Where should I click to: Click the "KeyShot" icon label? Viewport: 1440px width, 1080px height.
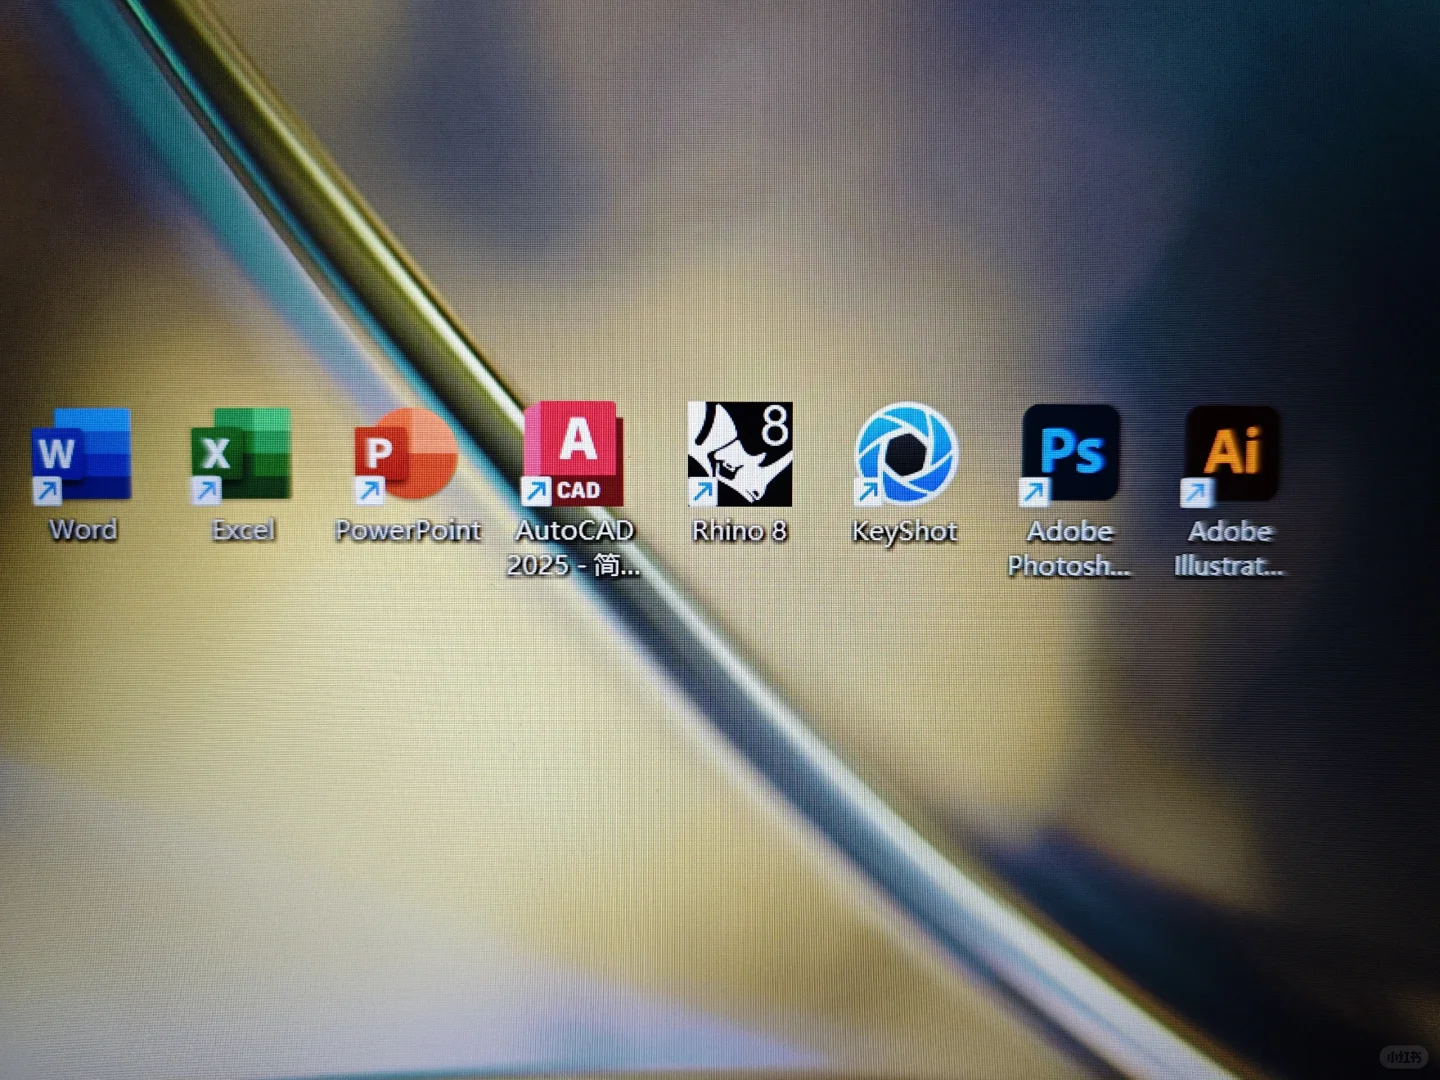(x=905, y=532)
